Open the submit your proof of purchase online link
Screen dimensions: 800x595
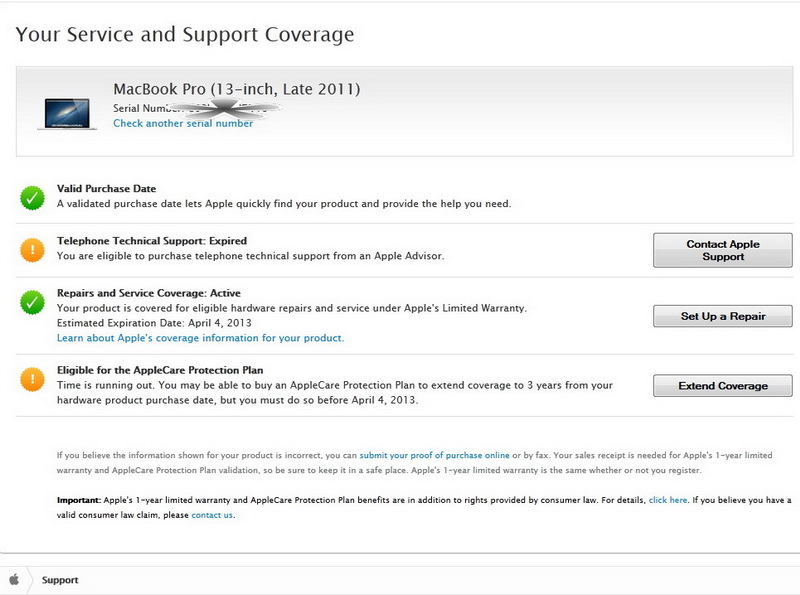434,455
